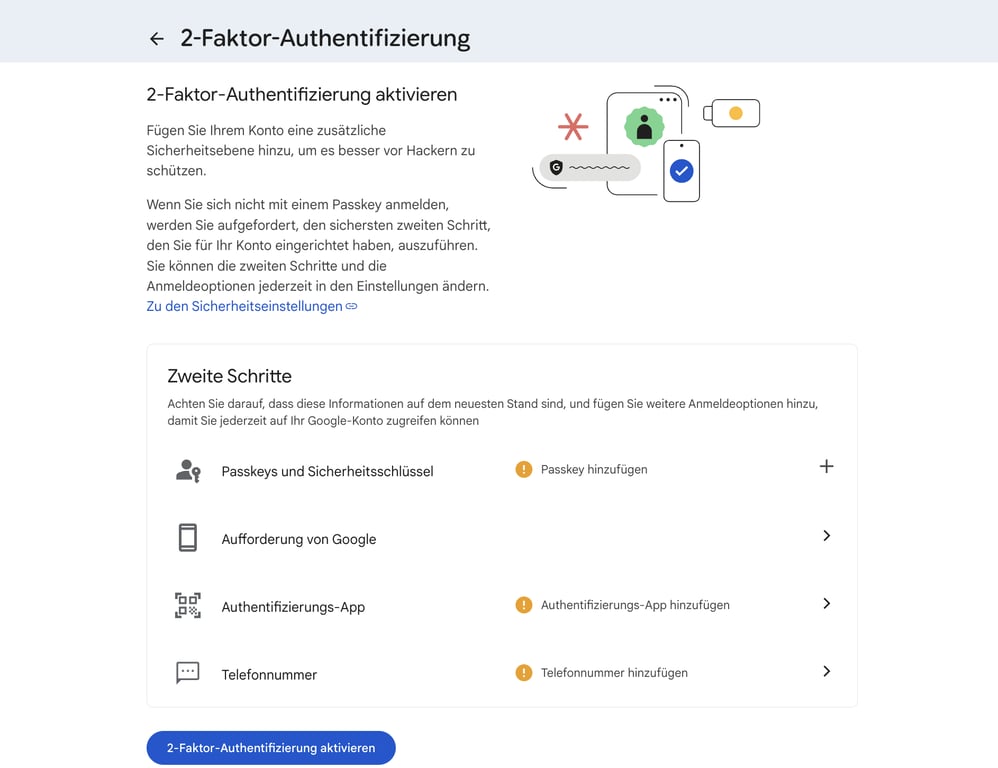Click the warning icon beside Passkey hinzufügen

click(x=523, y=468)
